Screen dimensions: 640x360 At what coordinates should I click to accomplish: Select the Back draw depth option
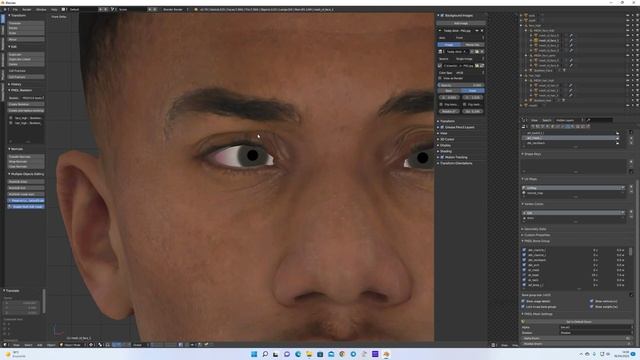tap(449, 91)
